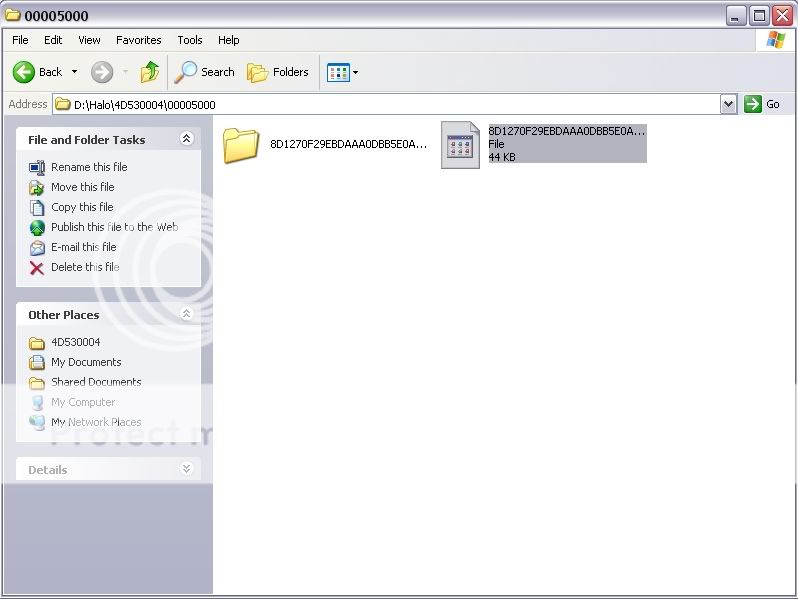This screenshot has height=599, width=798.
Task: Click the Publish this file to the Web icon
Action: [x=37, y=227]
